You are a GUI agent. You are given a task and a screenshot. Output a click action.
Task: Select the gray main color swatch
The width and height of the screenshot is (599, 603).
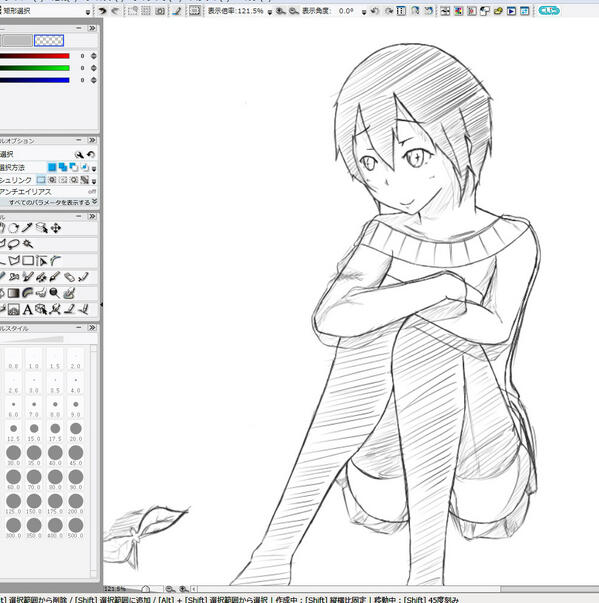click(x=17, y=40)
